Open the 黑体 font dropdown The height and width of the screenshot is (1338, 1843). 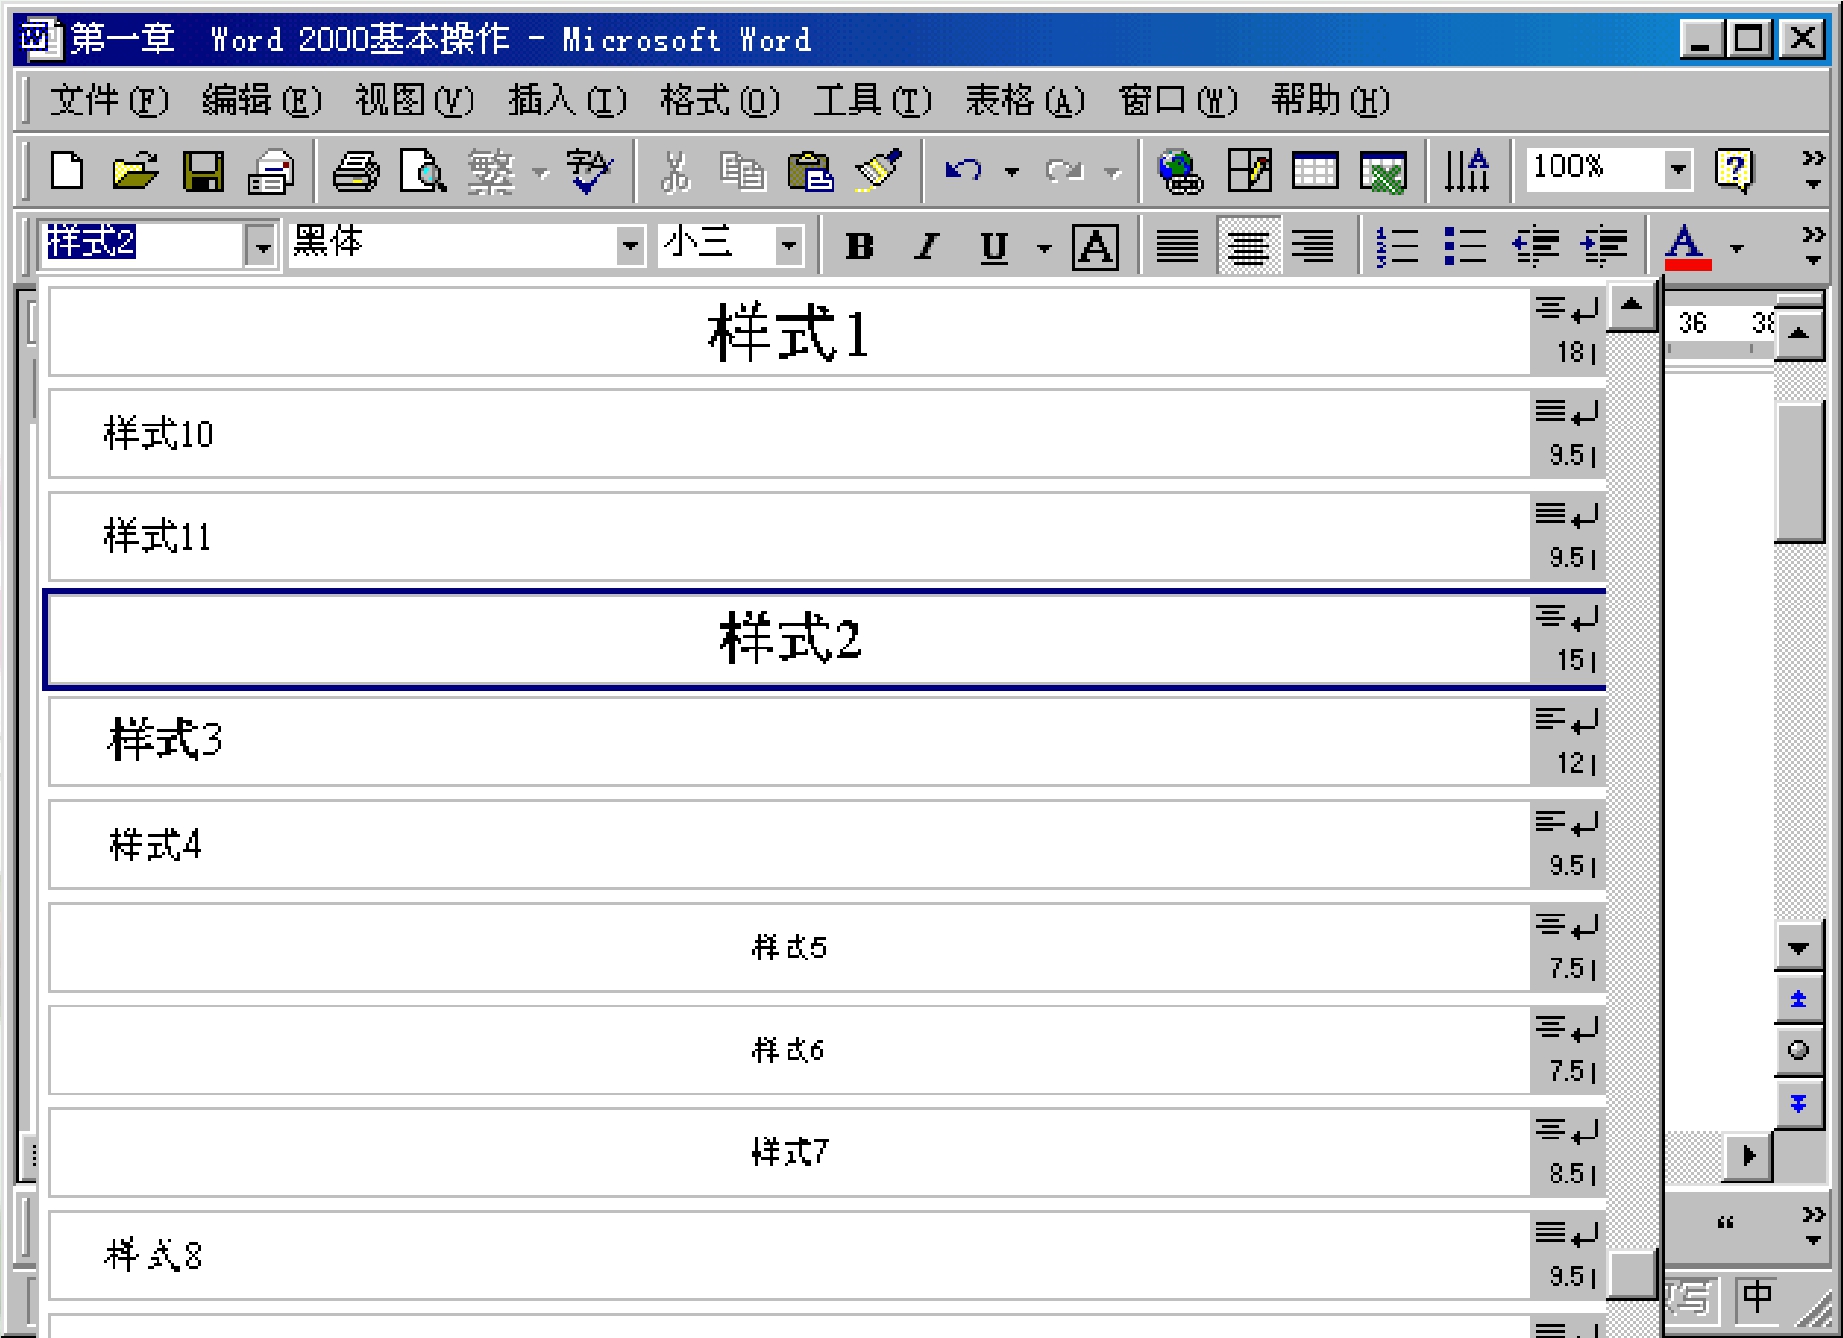pos(630,245)
